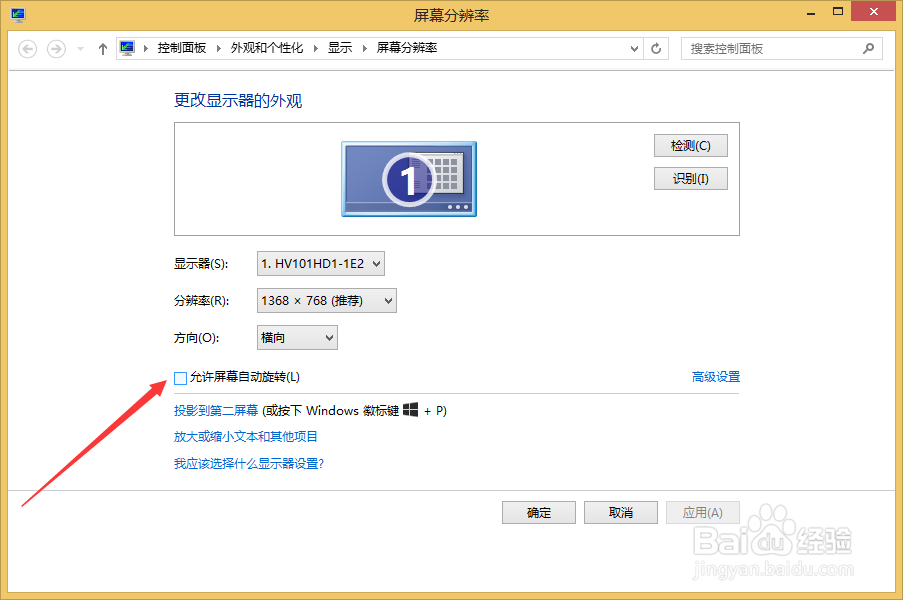Refresh the page with the refresh icon
Viewport: 903px width, 600px height.
tap(657, 48)
